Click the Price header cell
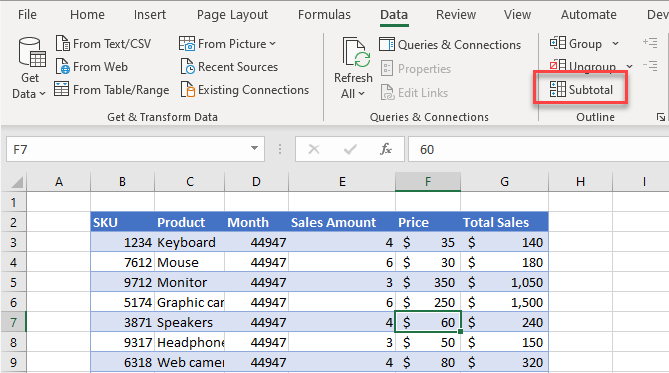Screen dimensions: 669x373 [x=428, y=222]
